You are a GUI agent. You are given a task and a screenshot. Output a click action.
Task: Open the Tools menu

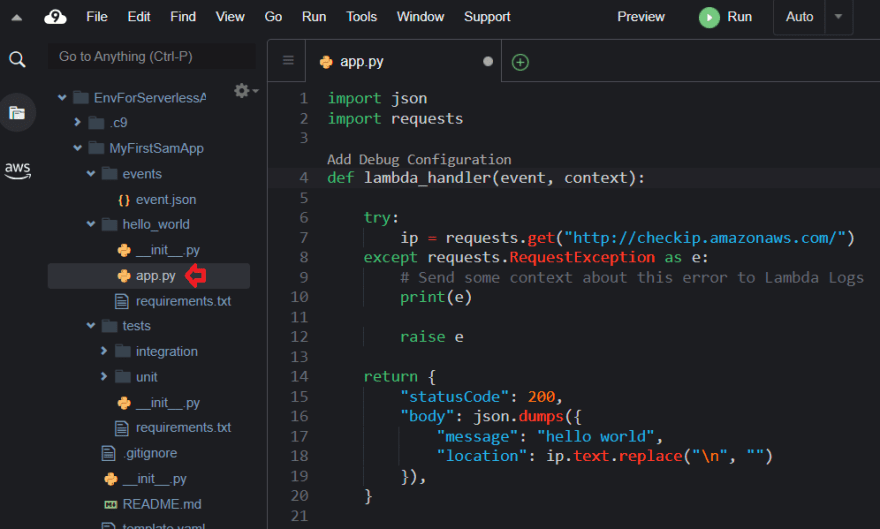361,17
